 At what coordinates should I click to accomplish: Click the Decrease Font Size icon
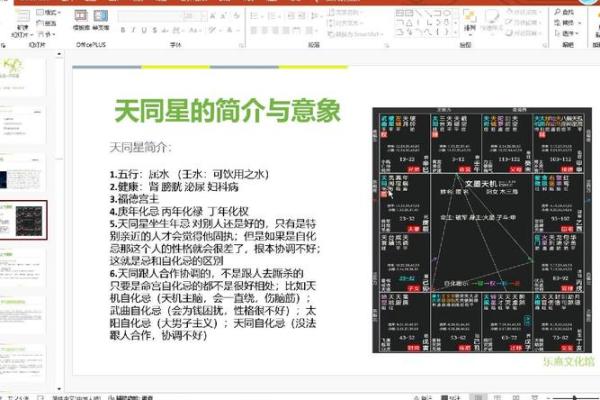[x=223, y=16]
